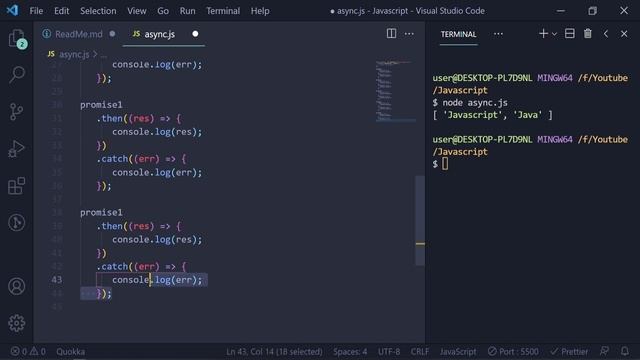Open editor More Actions ellipsis
640x360 pixels.
click(x=409, y=34)
